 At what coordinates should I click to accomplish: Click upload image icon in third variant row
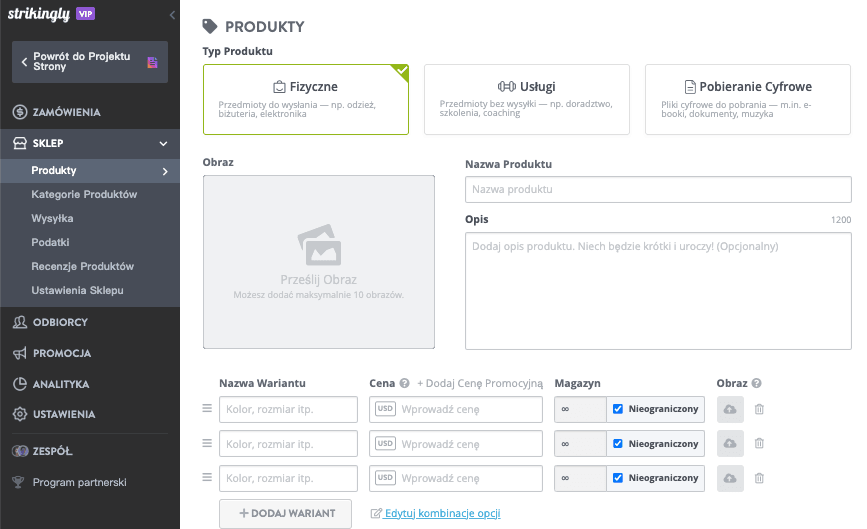click(730, 477)
